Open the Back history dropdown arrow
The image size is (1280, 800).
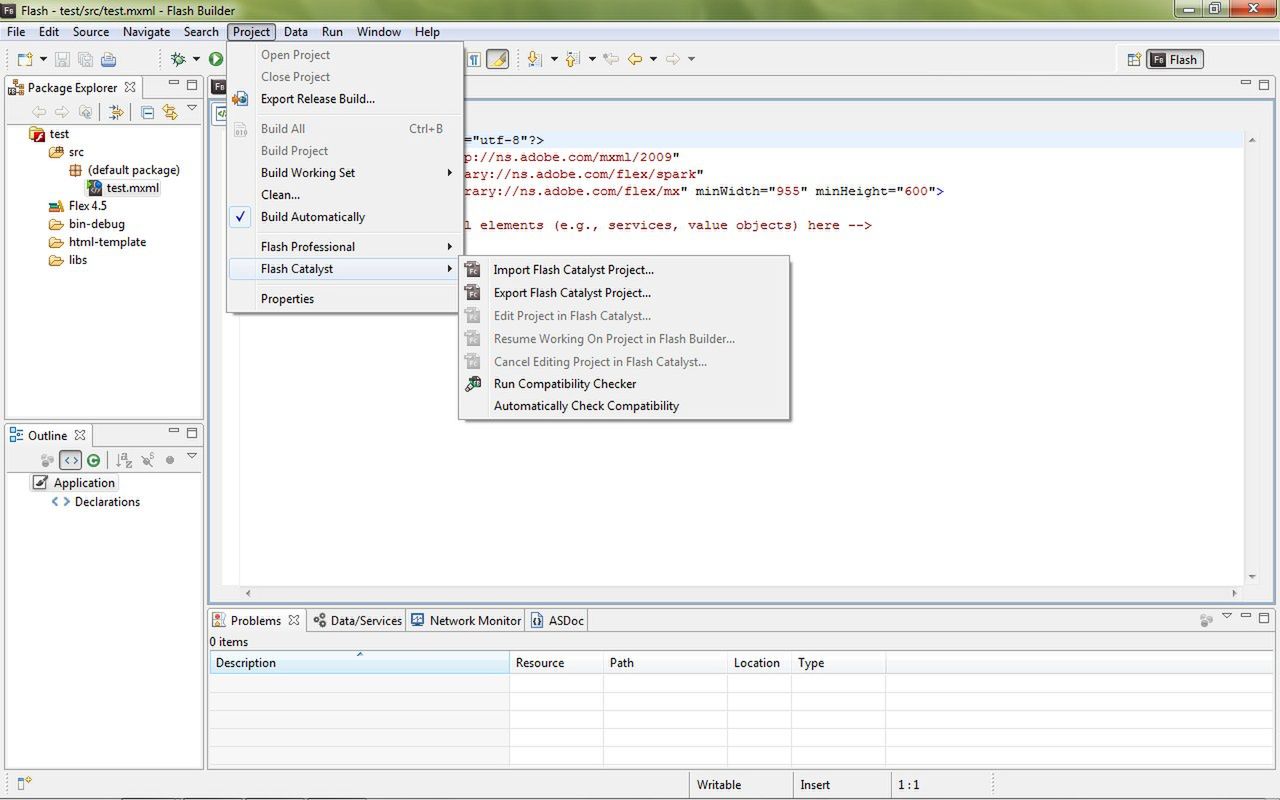tap(653, 59)
